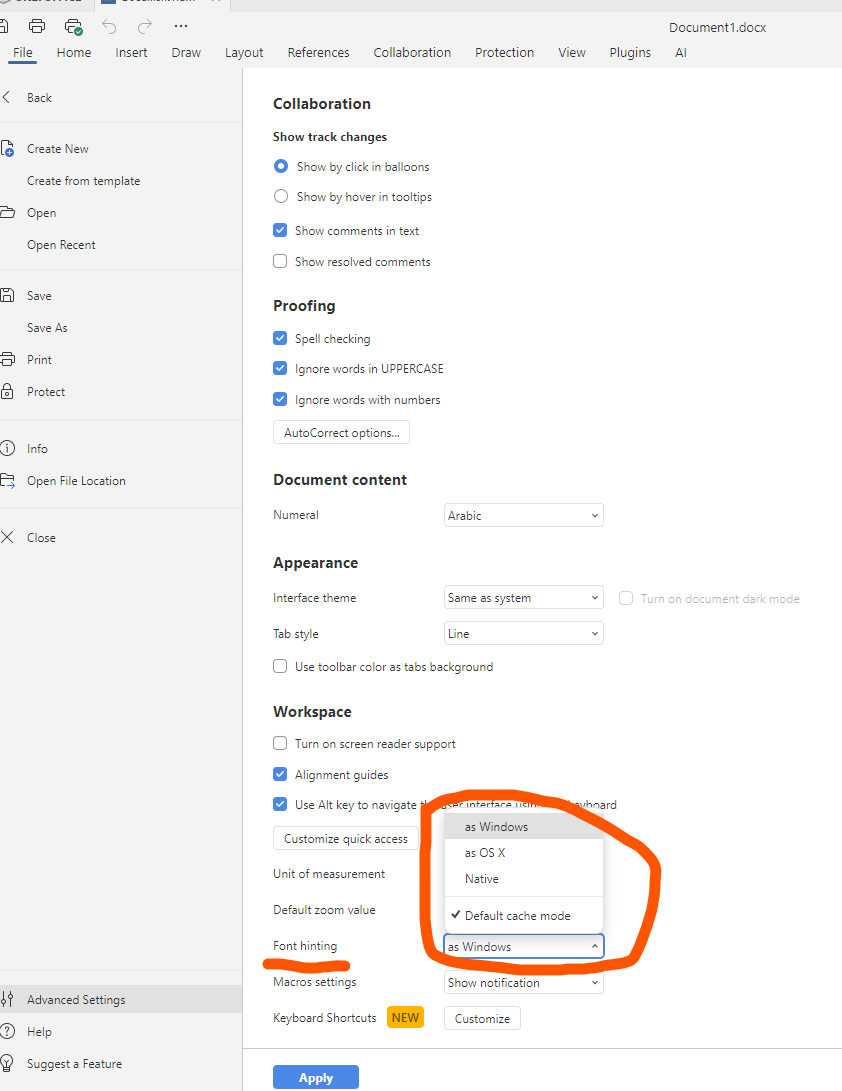The image size is (842, 1091).
Task: Uncheck the Spell checking option
Action: (280, 339)
